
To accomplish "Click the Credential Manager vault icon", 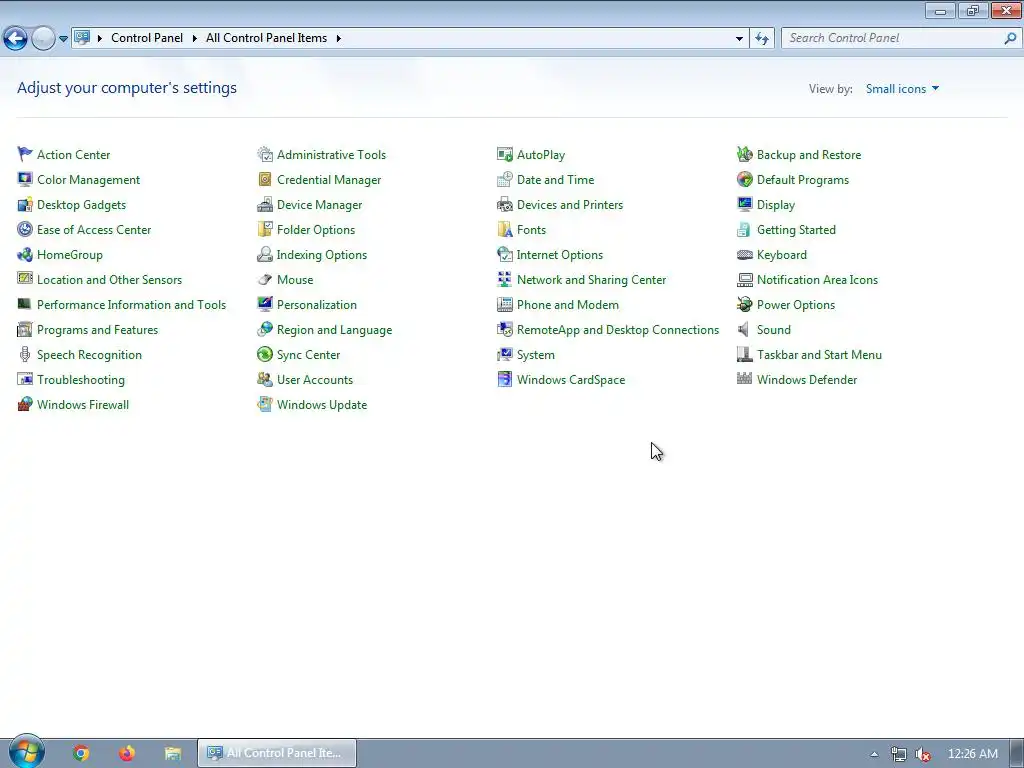I will pyautogui.click(x=264, y=180).
